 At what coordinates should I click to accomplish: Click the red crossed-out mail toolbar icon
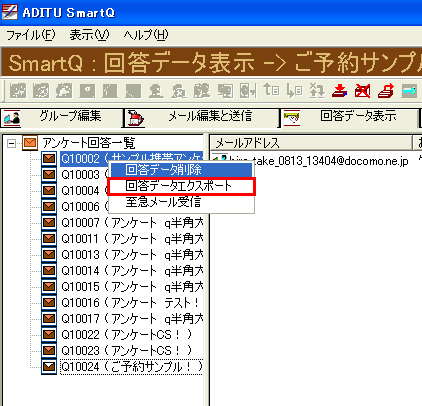pos(362,91)
